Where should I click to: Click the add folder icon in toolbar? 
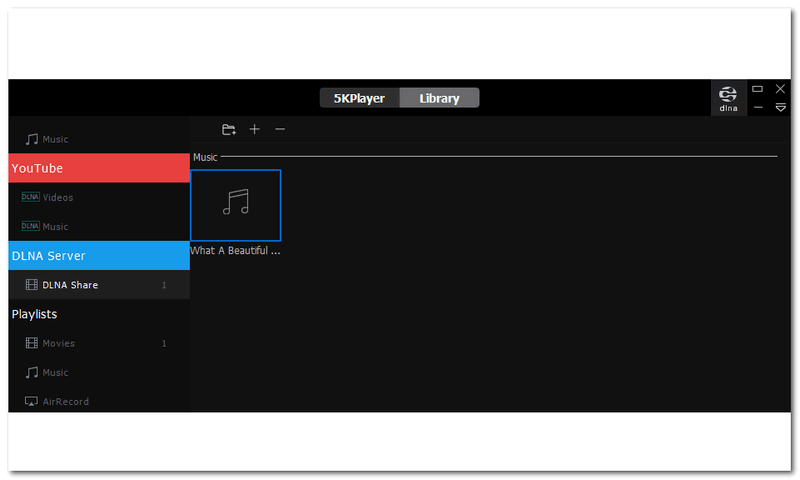(229, 130)
